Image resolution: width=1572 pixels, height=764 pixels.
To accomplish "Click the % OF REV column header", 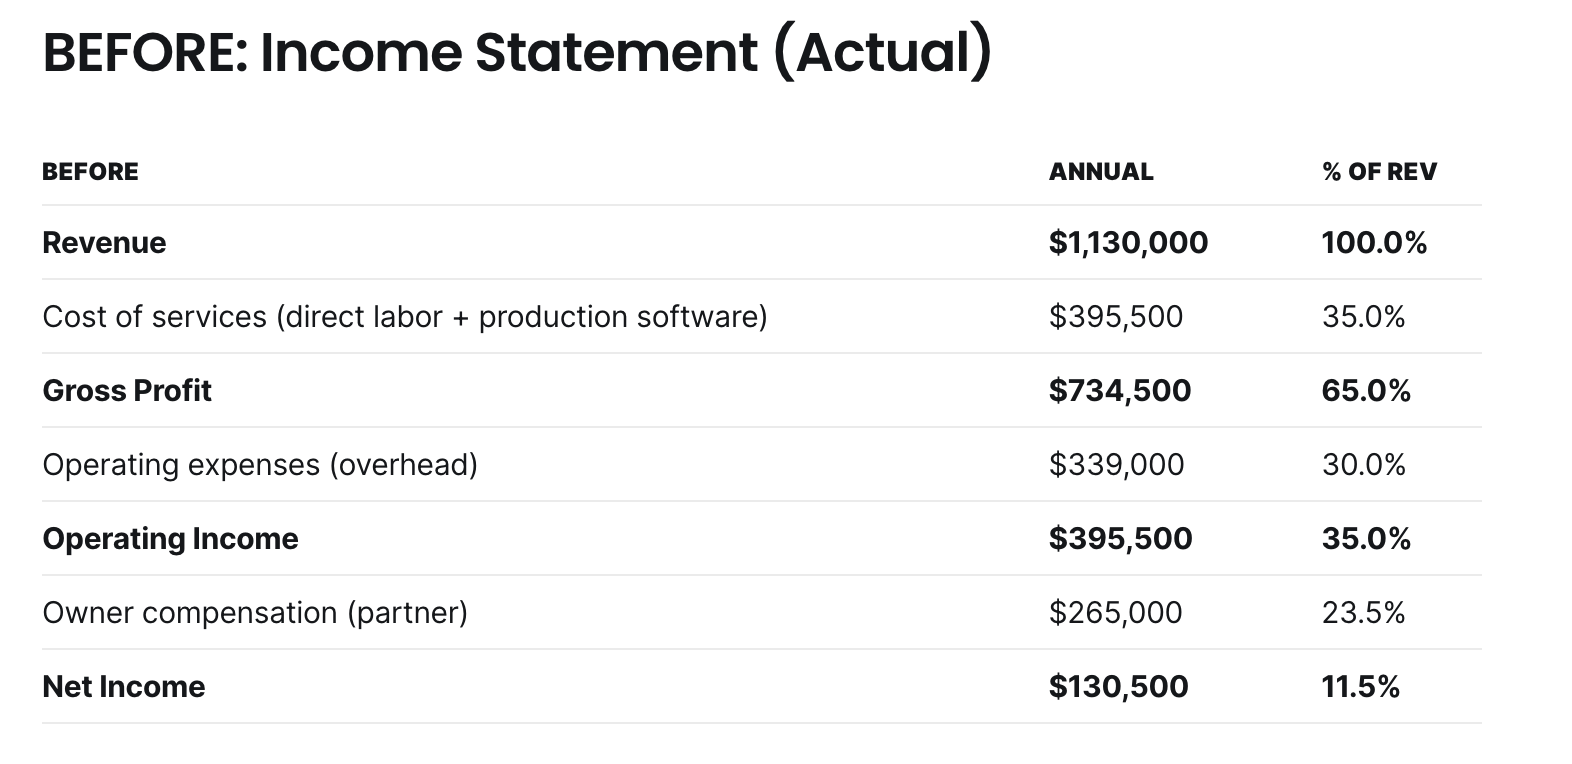I will pos(1379,172).
